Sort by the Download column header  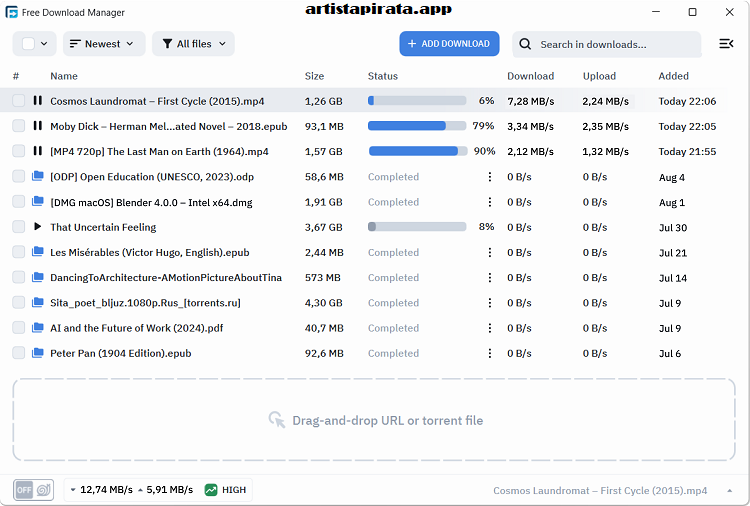pos(530,76)
